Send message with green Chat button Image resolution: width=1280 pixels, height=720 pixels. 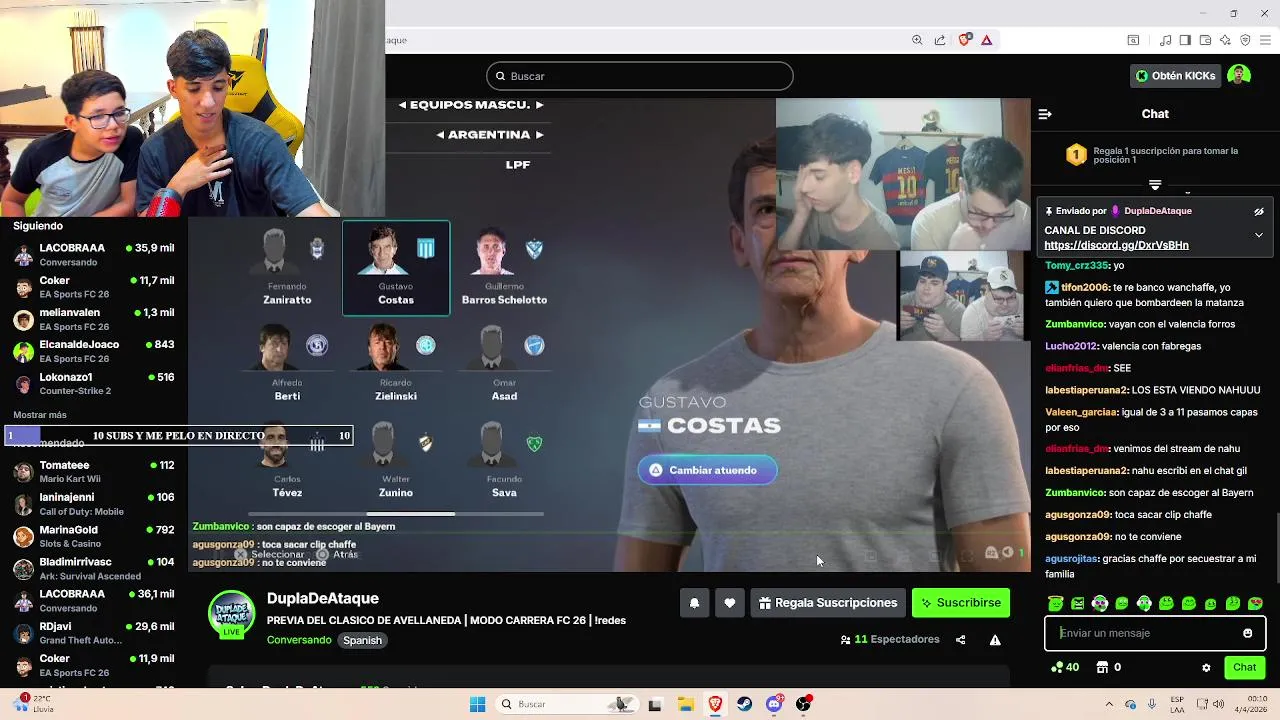1244,667
